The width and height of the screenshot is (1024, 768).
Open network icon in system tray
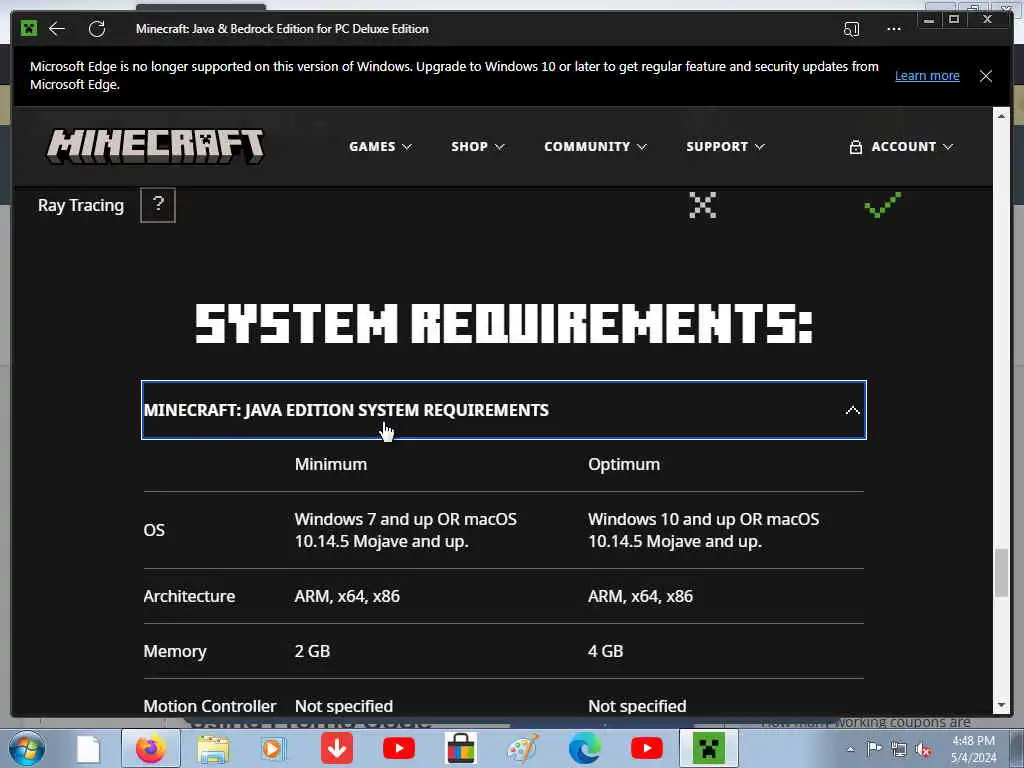899,749
